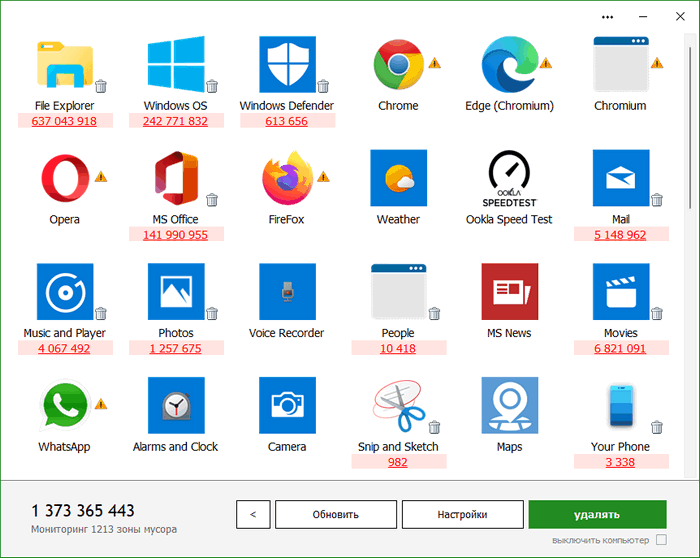Viewport: 700px width, 558px height.
Task: Click the Alarms and Clock icon
Action: pyautogui.click(x=176, y=405)
